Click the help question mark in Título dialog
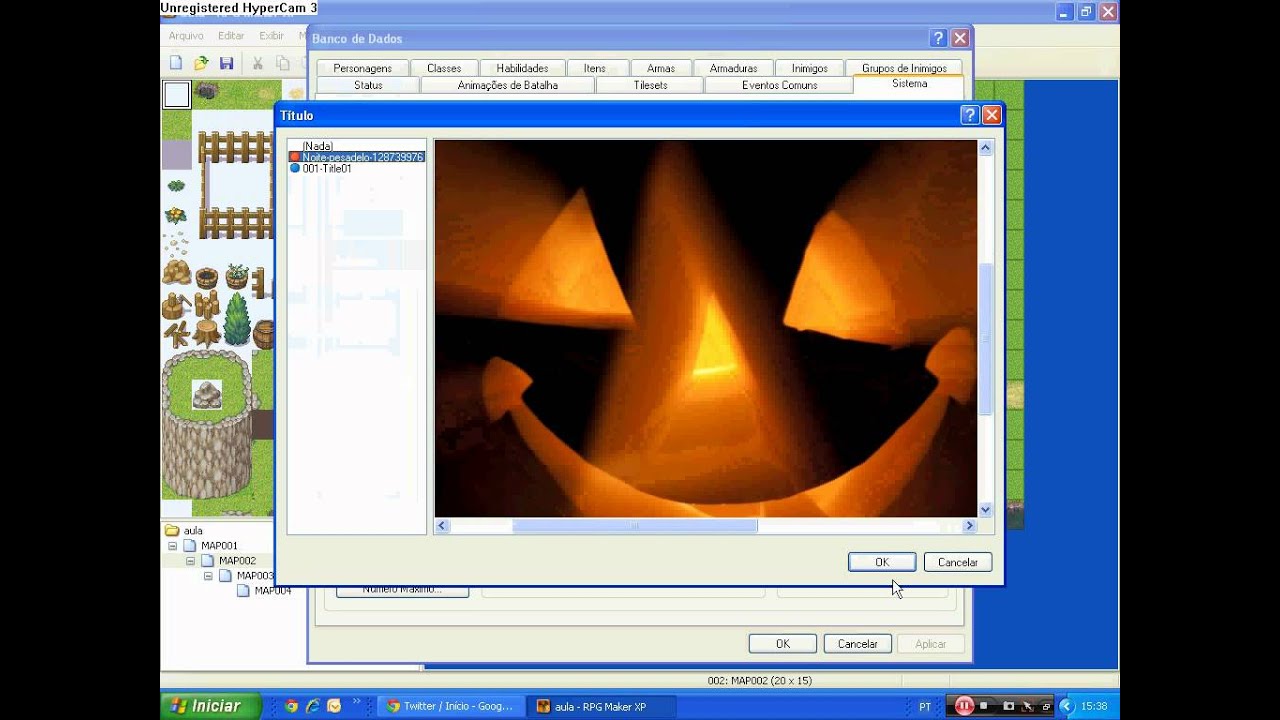This screenshot has height=720, width=1280. click(x=969, y=115)
